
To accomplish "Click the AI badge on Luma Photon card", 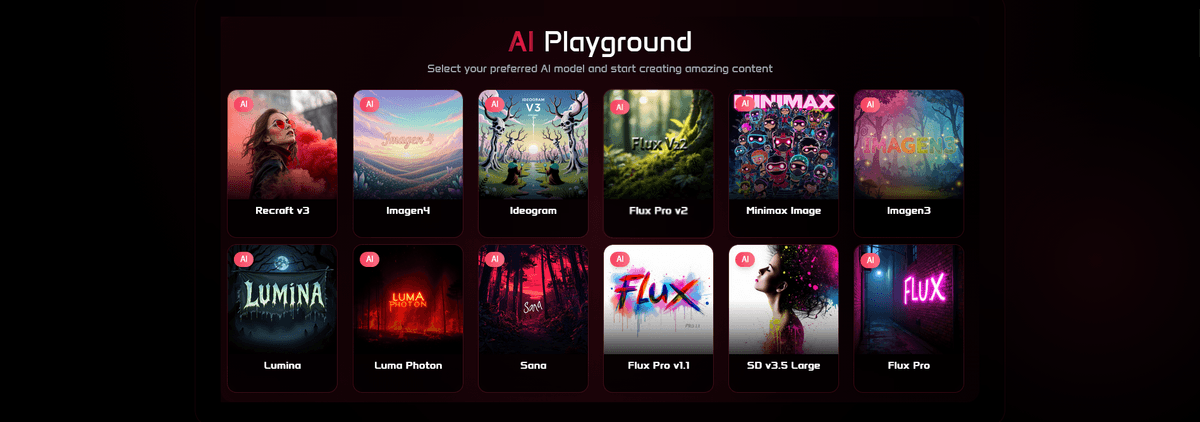I will point(368,259).
